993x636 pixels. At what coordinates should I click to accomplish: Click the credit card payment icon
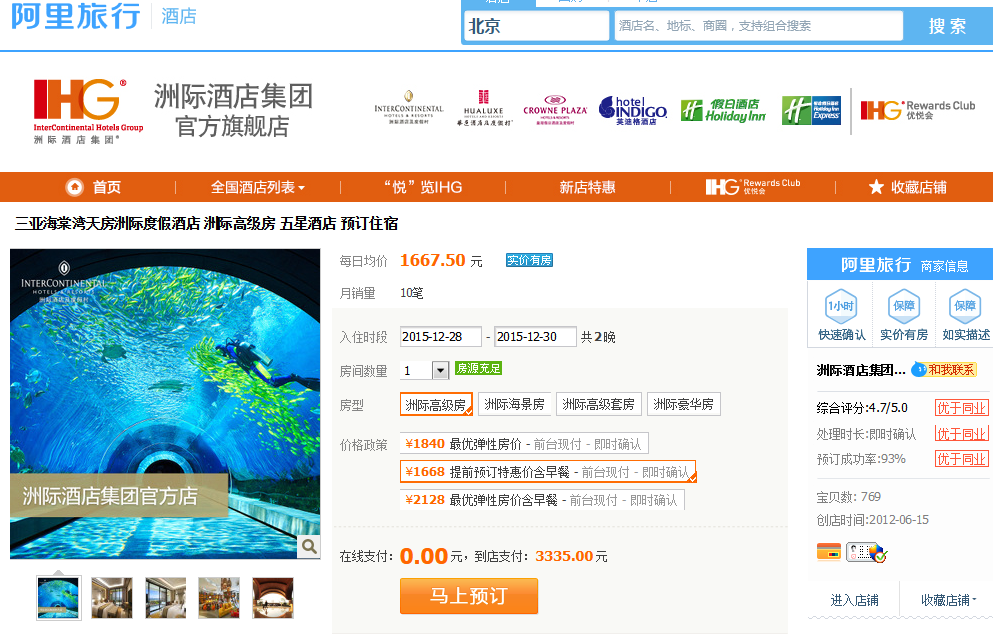pyautogui.click(x=829, y=551)
